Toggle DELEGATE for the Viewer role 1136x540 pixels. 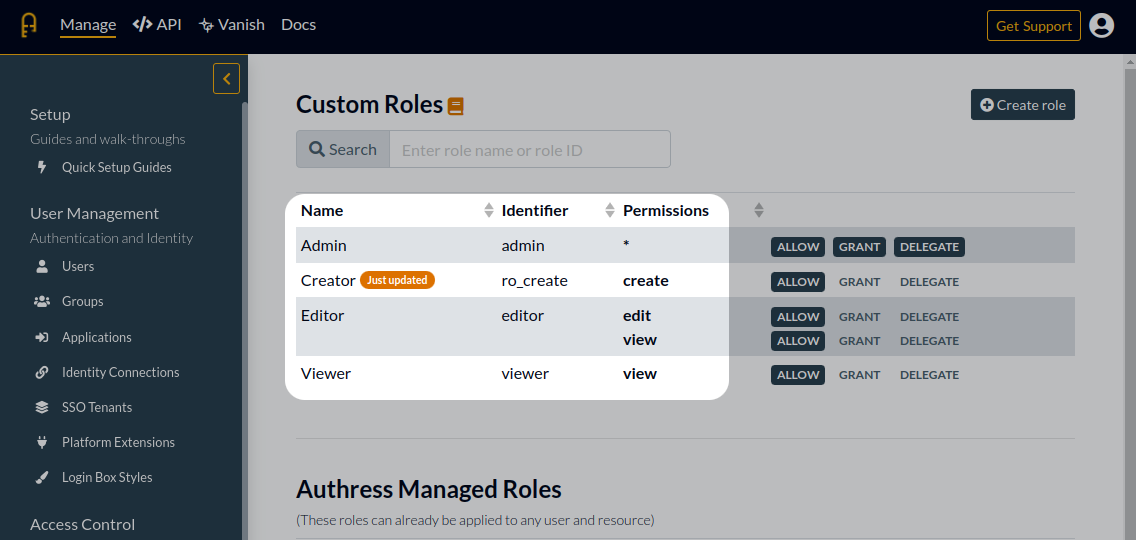point(929,375)
